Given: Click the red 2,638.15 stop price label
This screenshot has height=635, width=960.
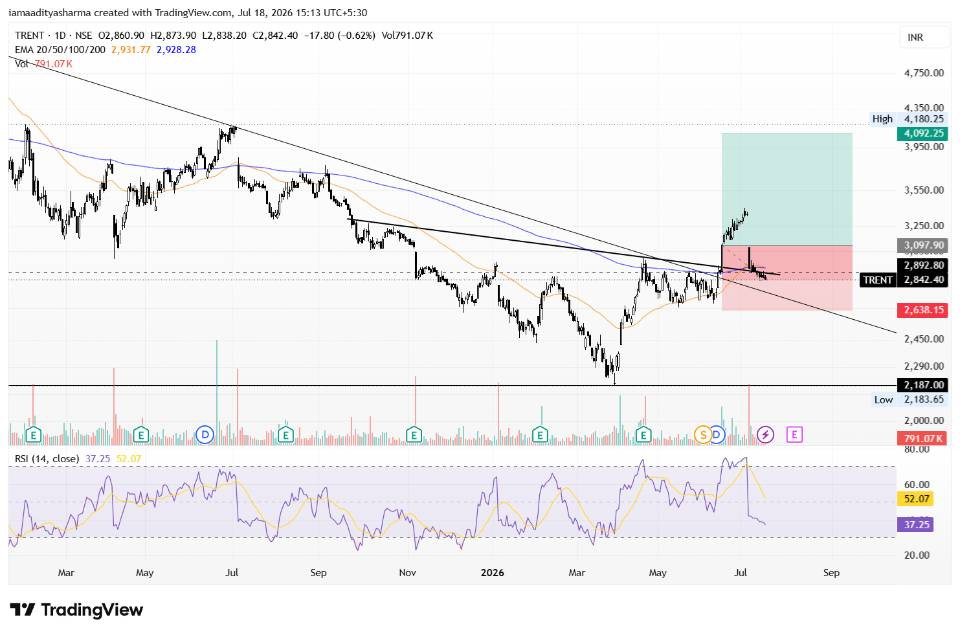Looking at the screenshot, I should coord(922,310).
